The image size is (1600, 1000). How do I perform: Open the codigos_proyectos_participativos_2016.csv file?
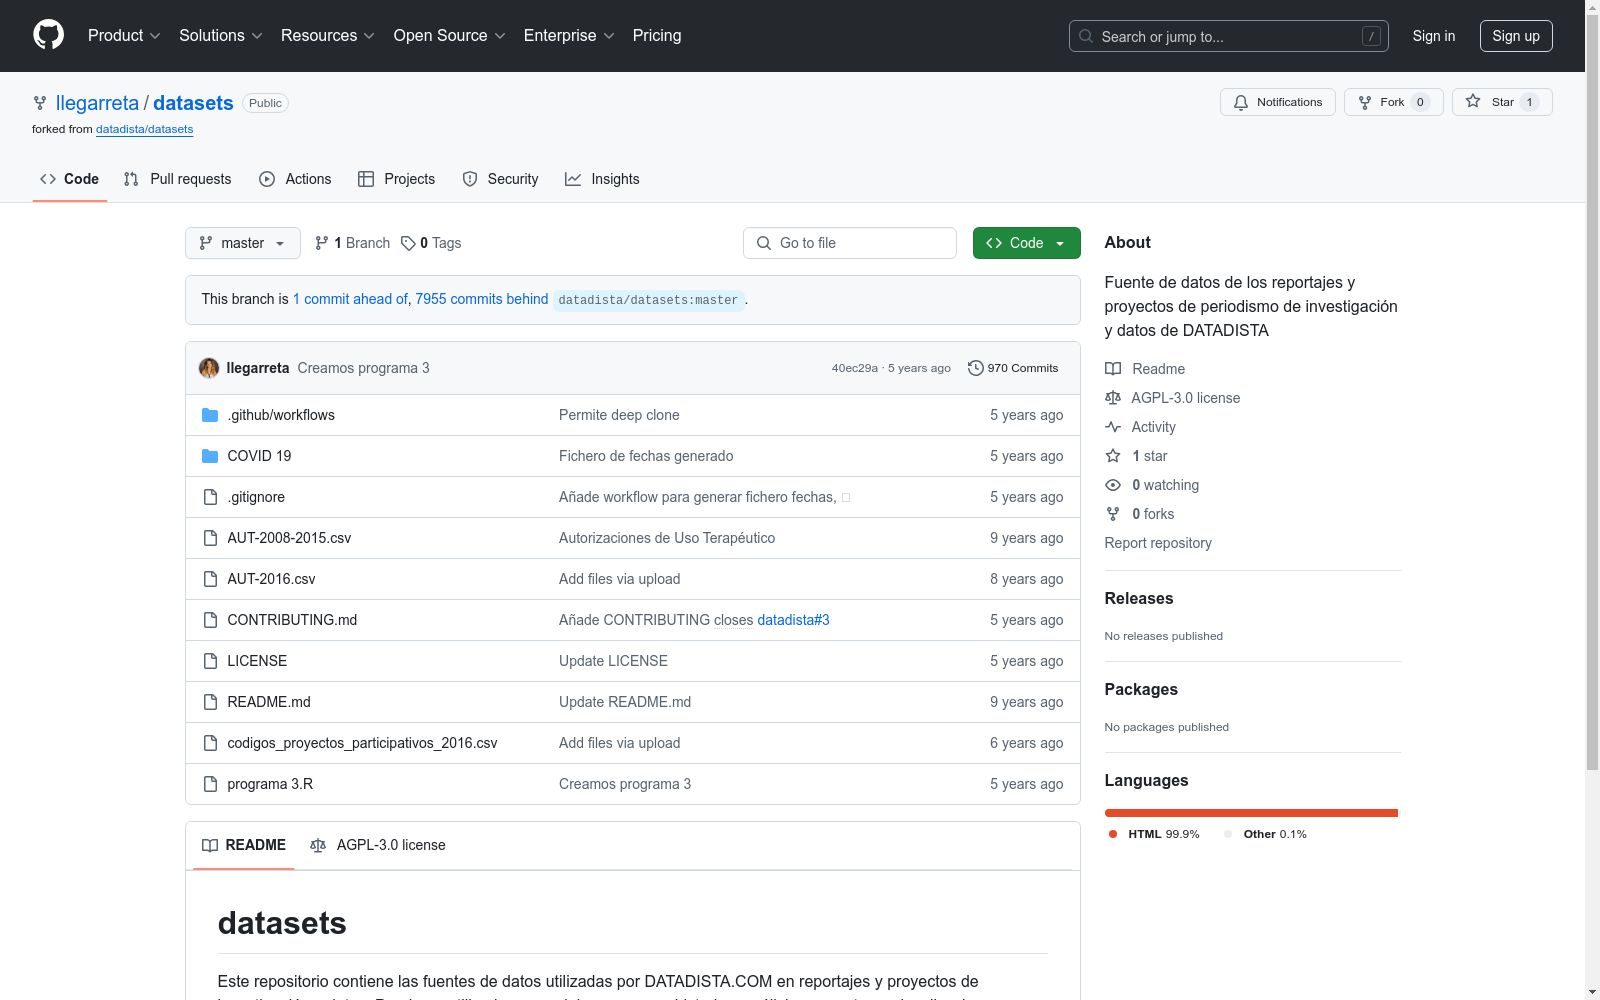[362, 743]
